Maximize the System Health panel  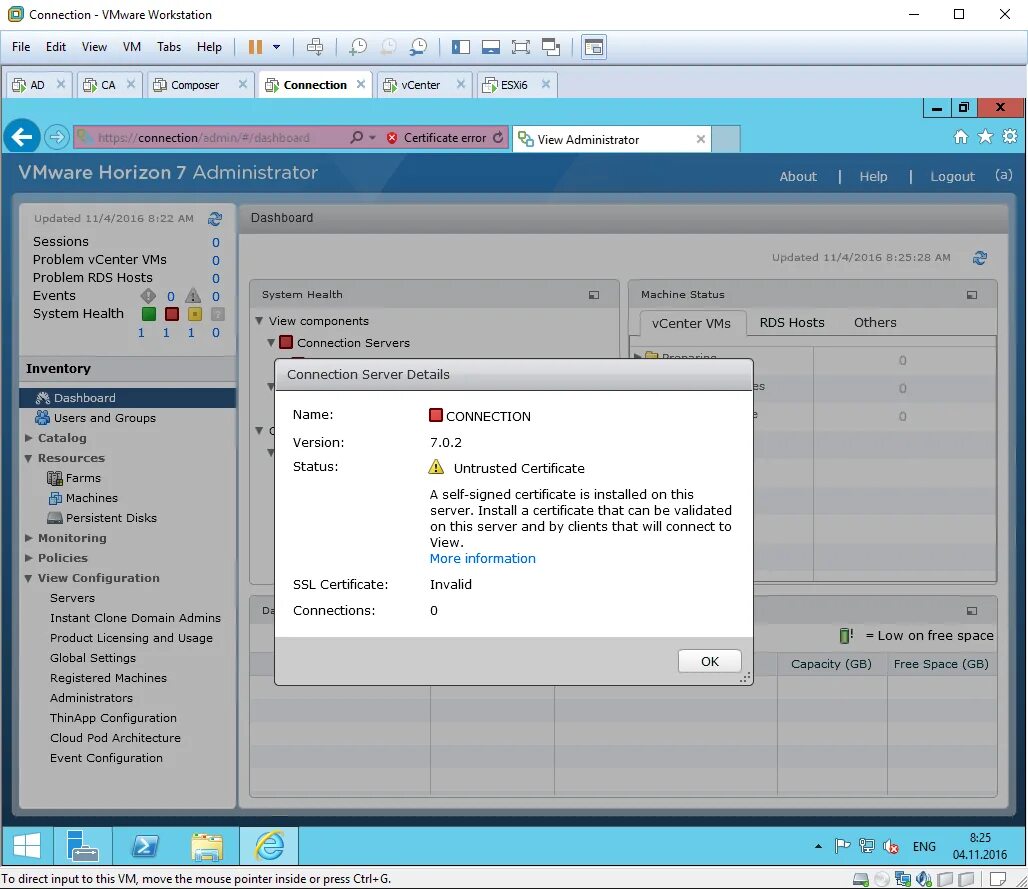pos(593,295)
